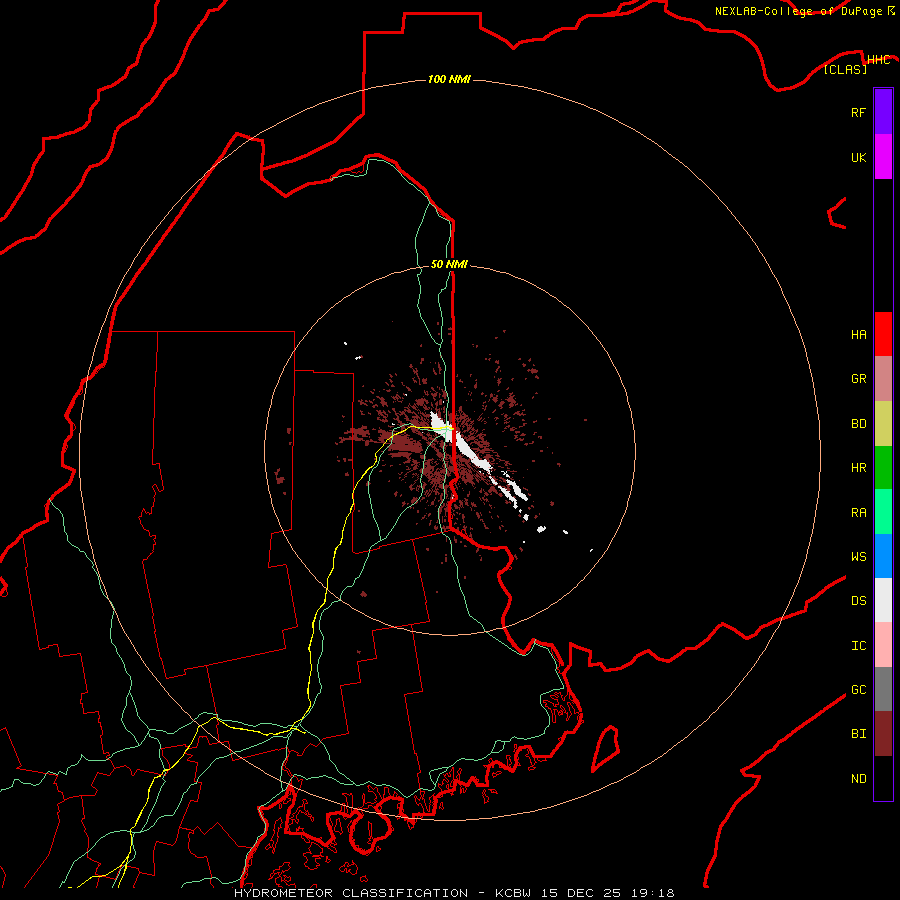Click the WS legend label
900x900 pixels.
tap(858, 556)
